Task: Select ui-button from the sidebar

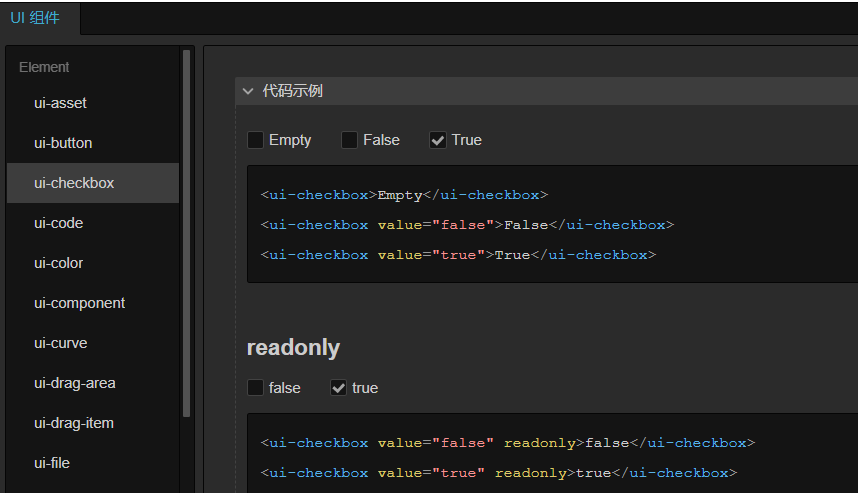Action: [63, 143]
